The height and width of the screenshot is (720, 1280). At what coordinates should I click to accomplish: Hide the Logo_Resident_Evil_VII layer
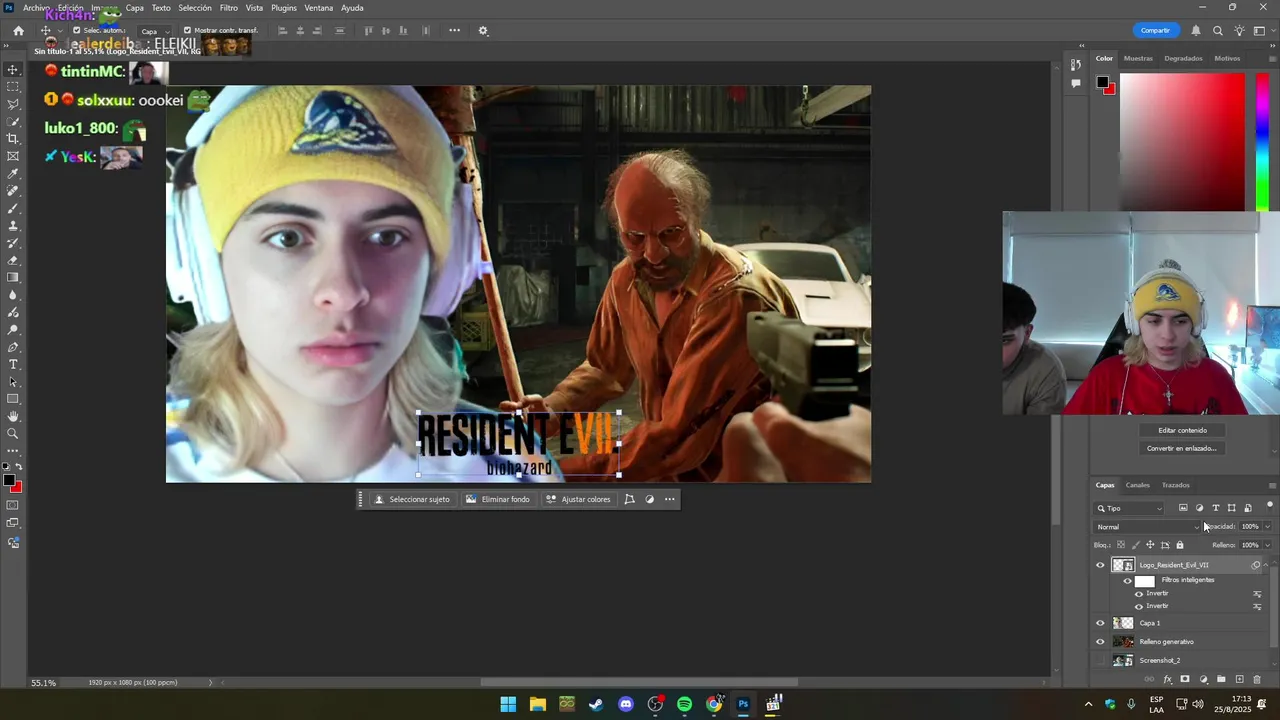pyautogui.click(x=1100, y=565)
